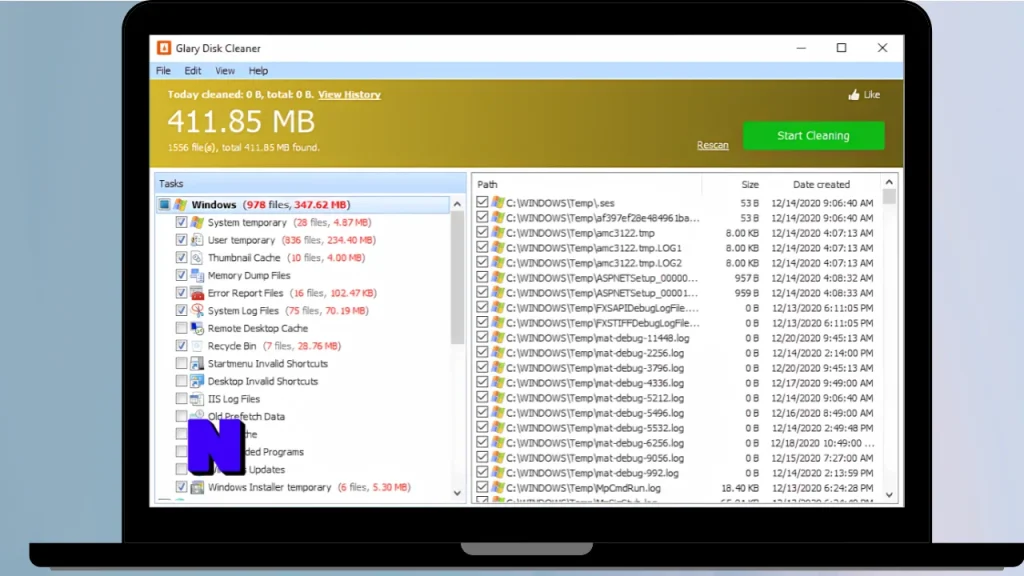This screenshot has height=576, width=1024.
Task: Toggle the Windows category tri-state checkbox
Action: coord(165,204)
